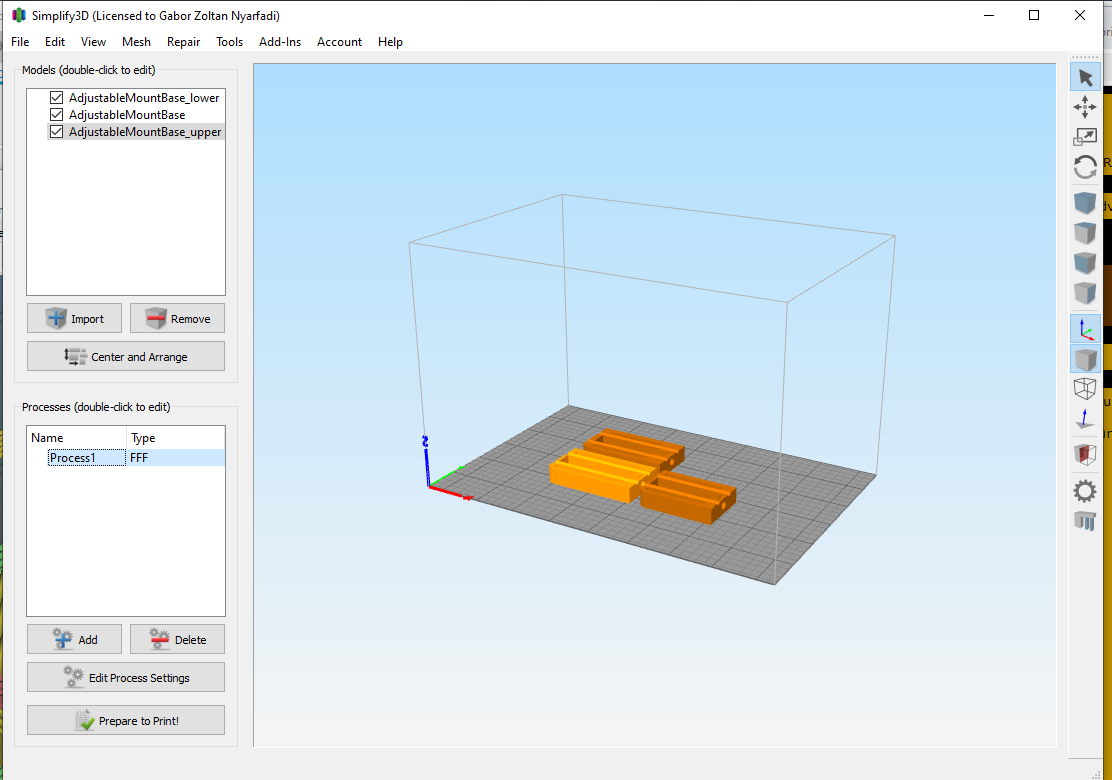Open the File menu
1112x780 pixels.
20,42
